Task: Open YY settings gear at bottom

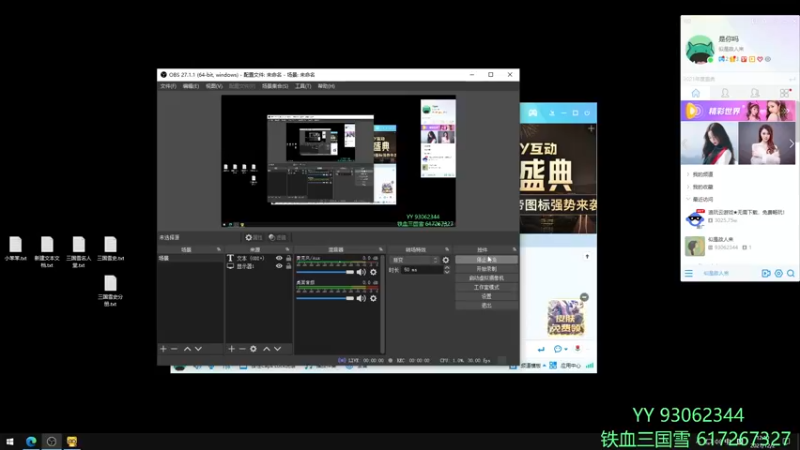Action: (x=779, y=273)
